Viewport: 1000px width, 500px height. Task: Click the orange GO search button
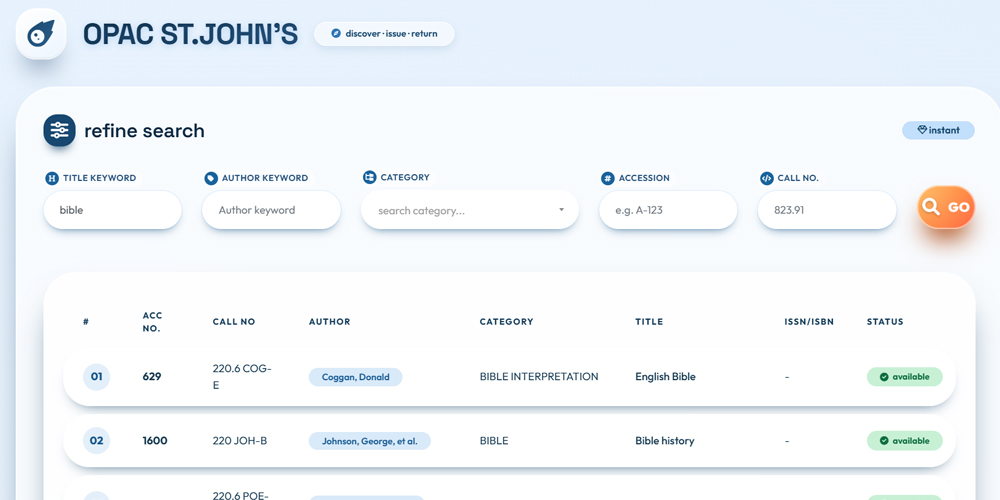pos(946,207)
